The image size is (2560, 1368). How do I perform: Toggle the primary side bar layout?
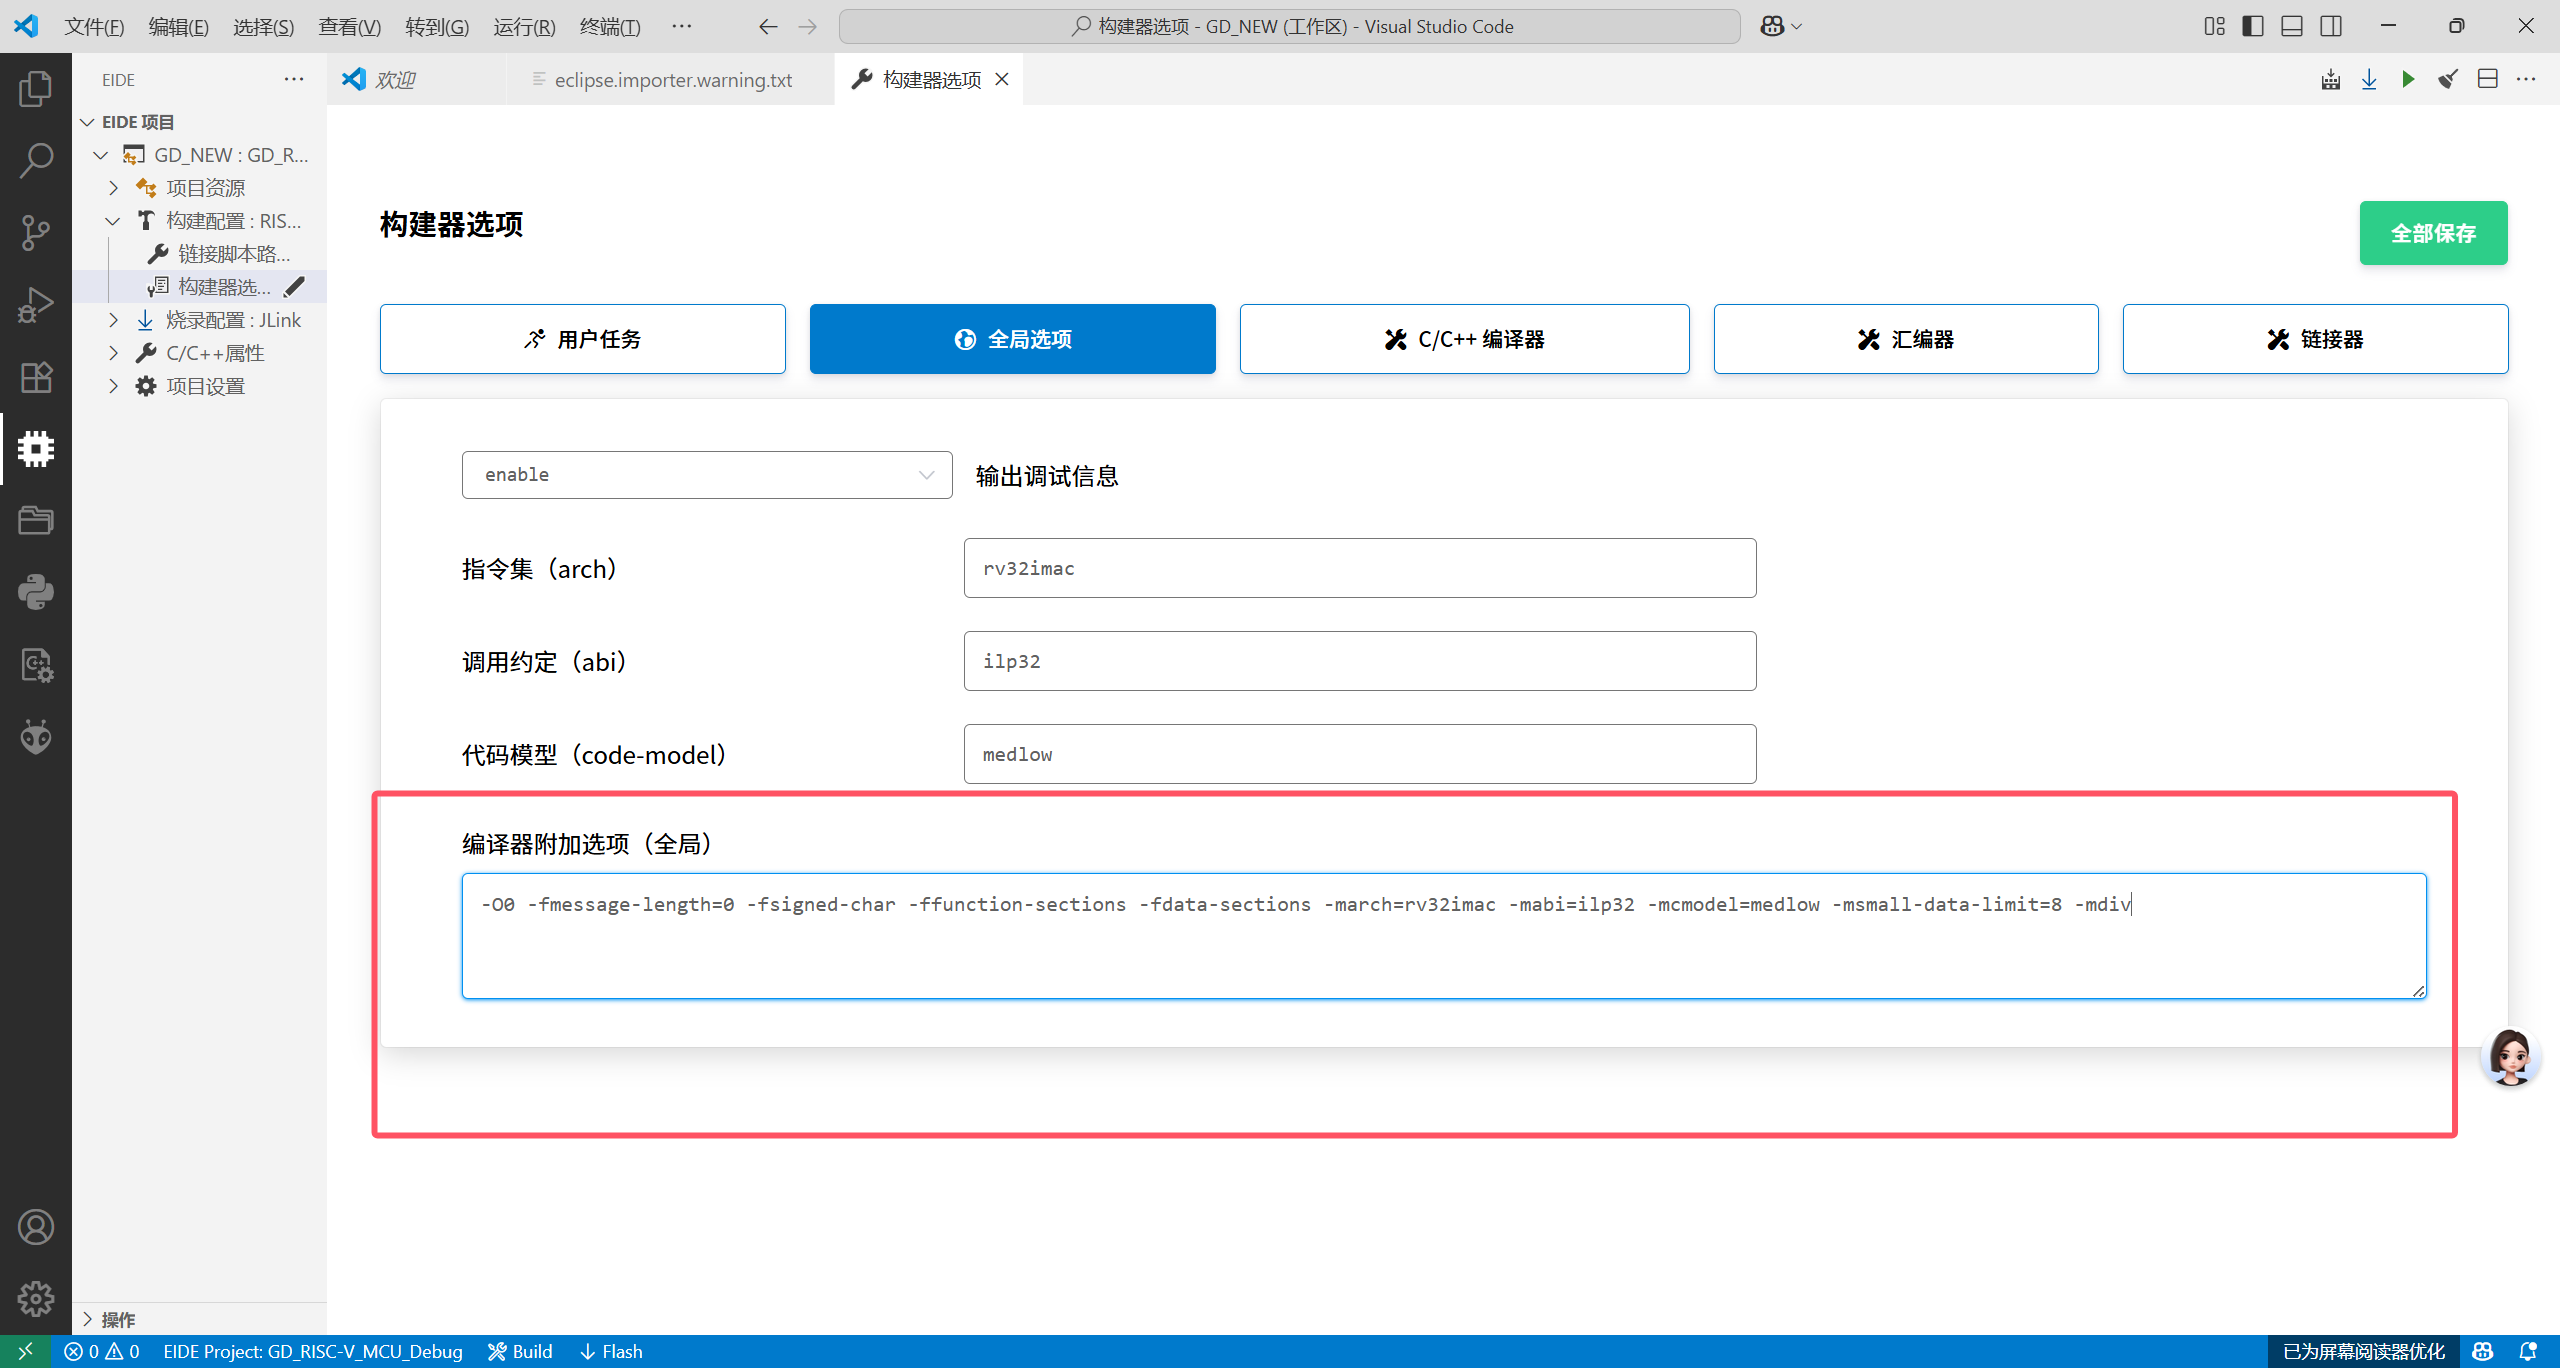2253,26
